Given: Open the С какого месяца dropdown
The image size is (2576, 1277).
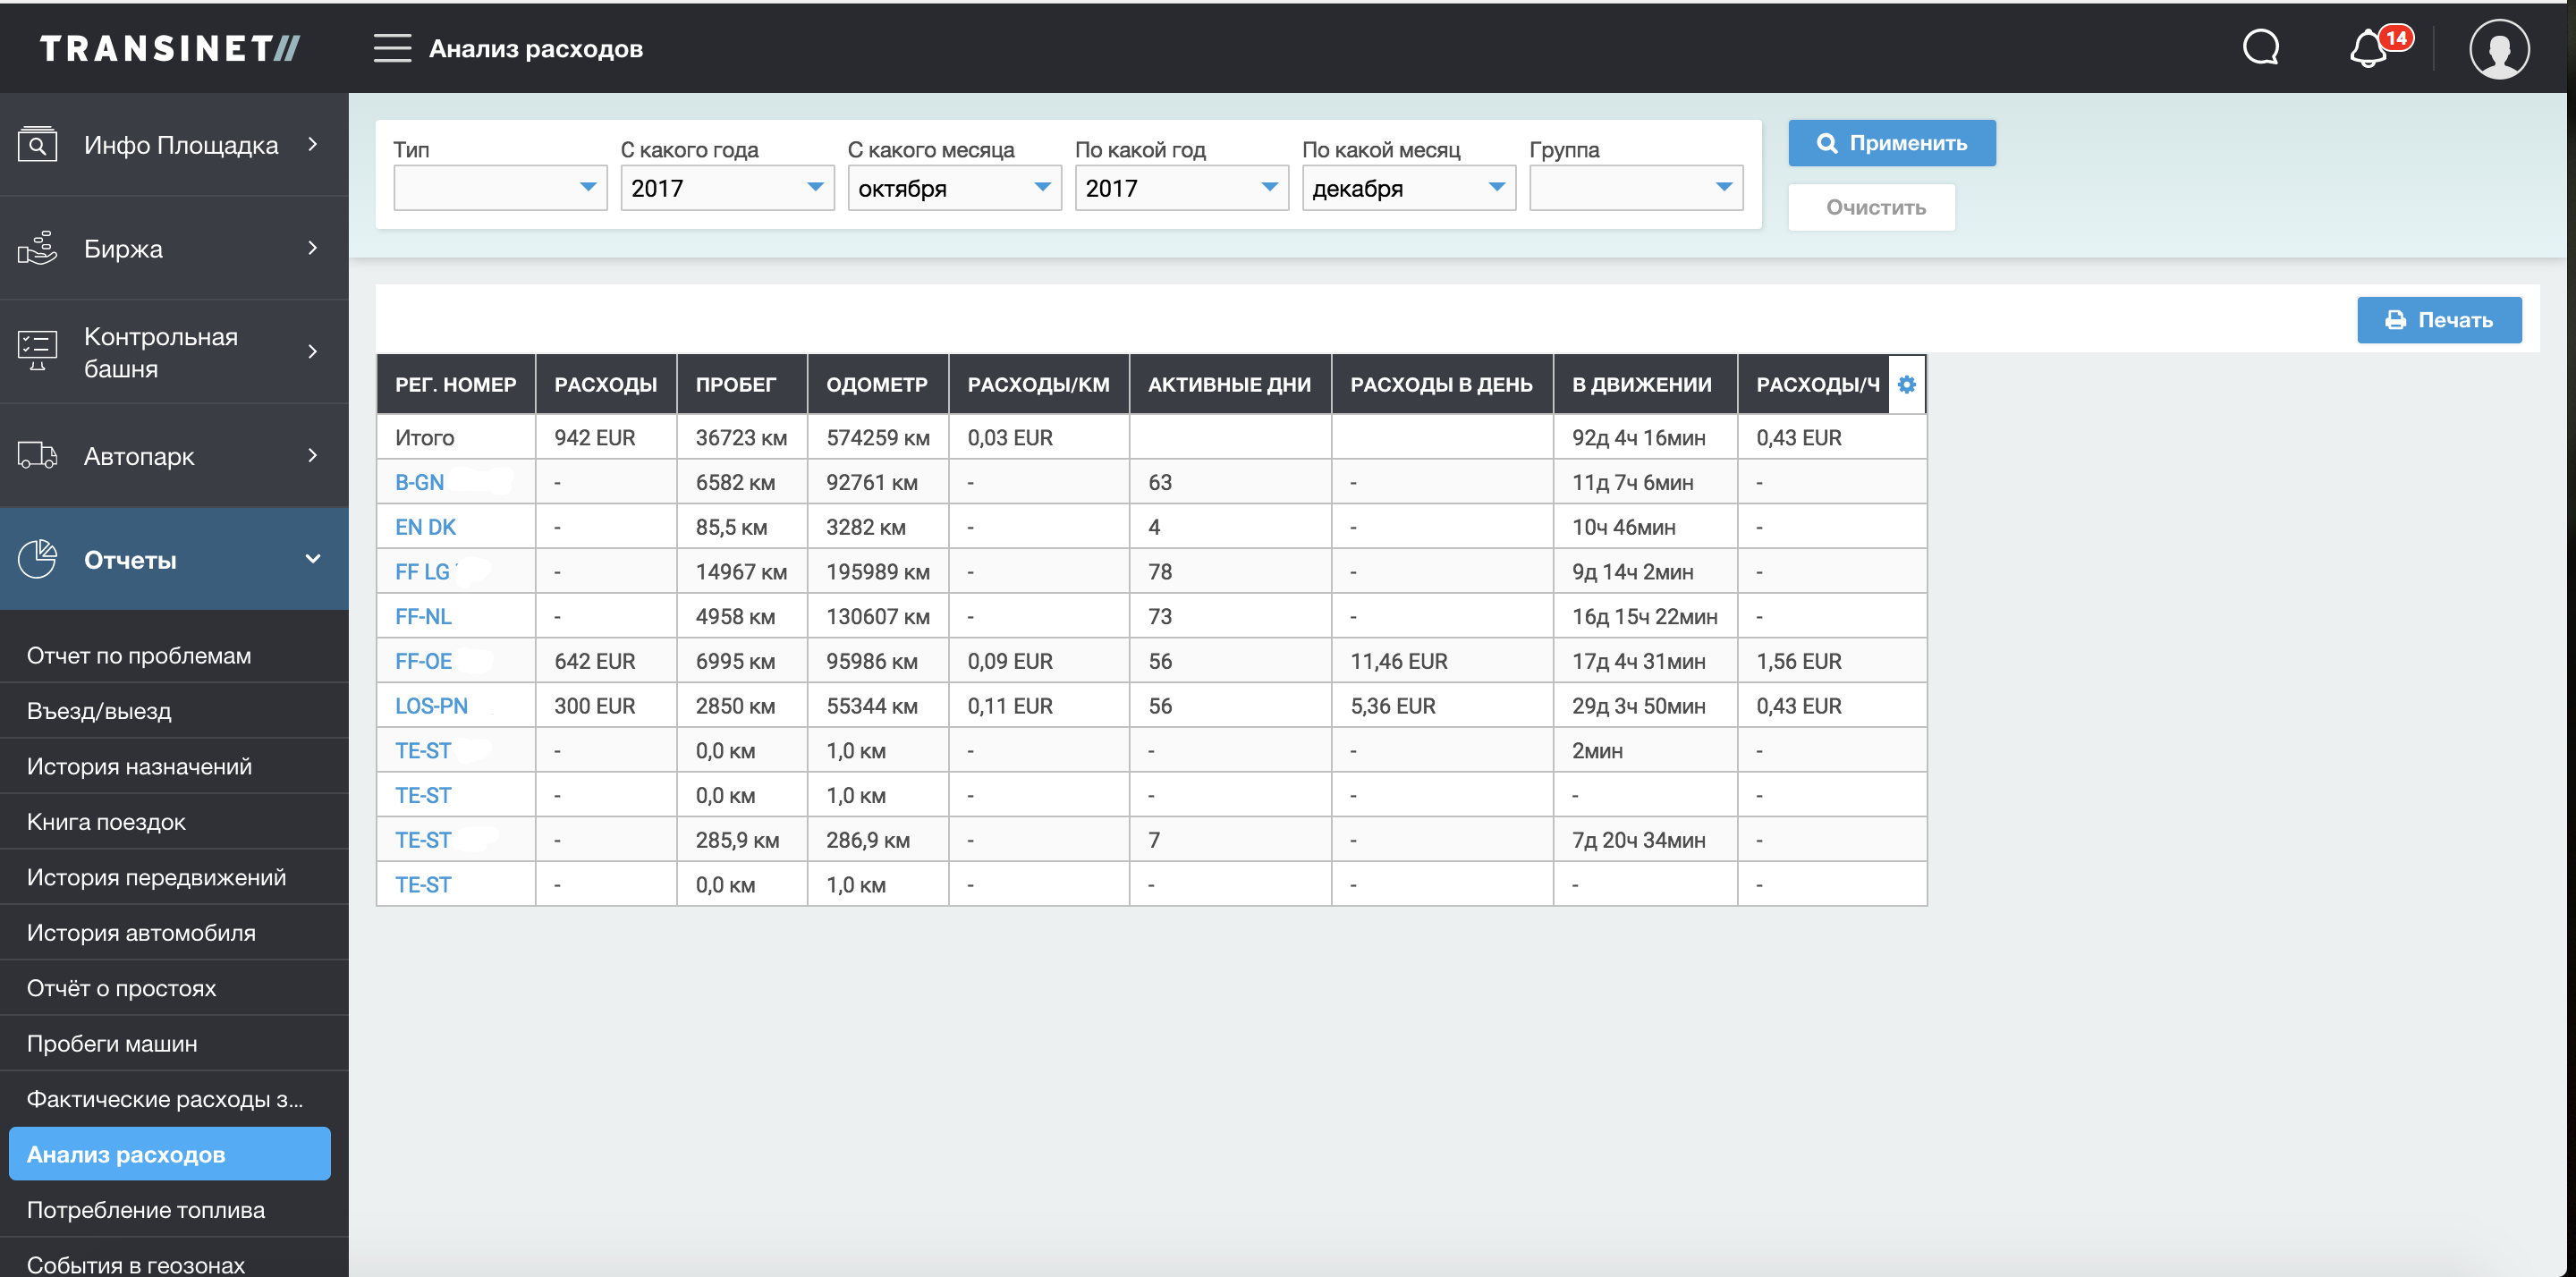Looking at the screenshot, I should (x=954, y=188).
